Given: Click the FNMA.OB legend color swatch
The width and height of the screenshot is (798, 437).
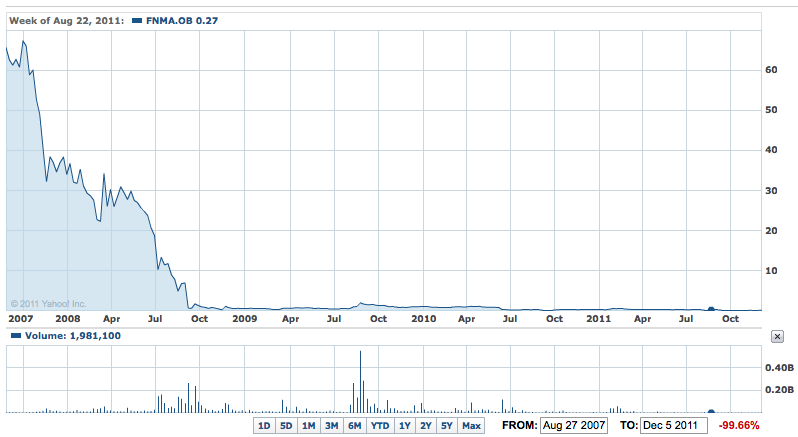Looking at the screenshot, I should point(136,21).
